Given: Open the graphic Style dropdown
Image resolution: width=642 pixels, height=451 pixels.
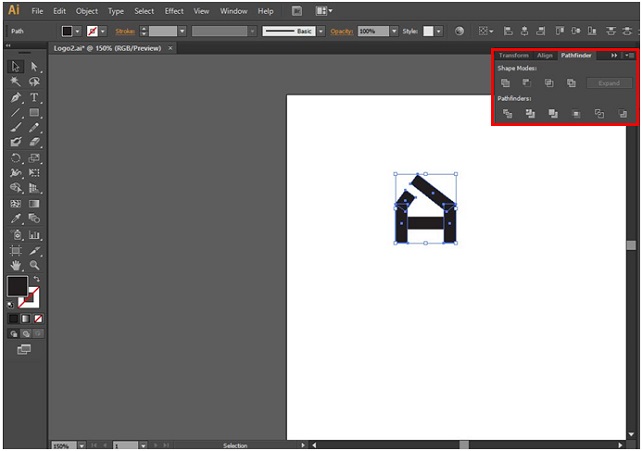Looking at the screenshot, I should (x=439, y=31).
